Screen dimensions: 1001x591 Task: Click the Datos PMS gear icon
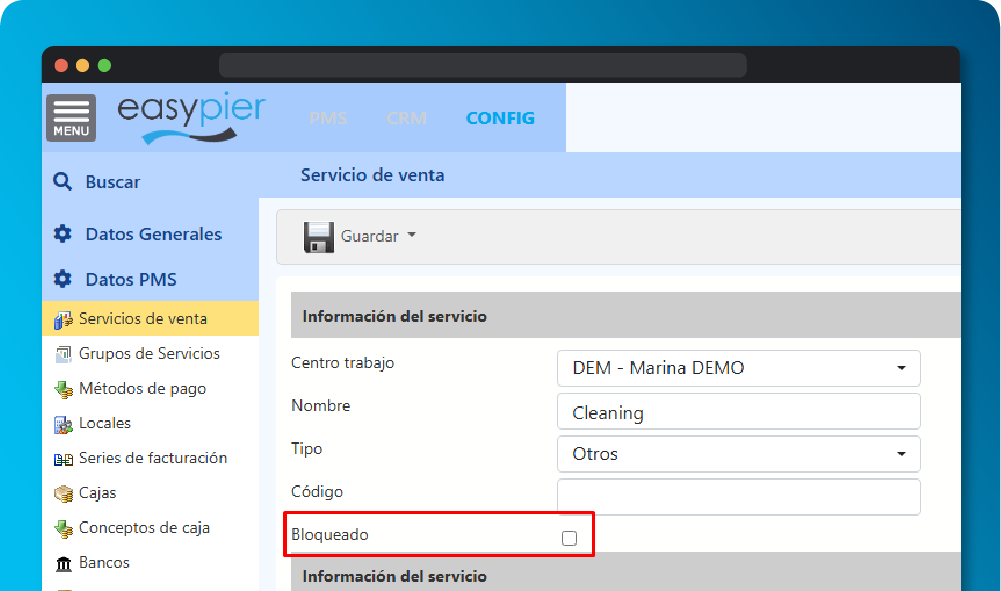[63, 279]
